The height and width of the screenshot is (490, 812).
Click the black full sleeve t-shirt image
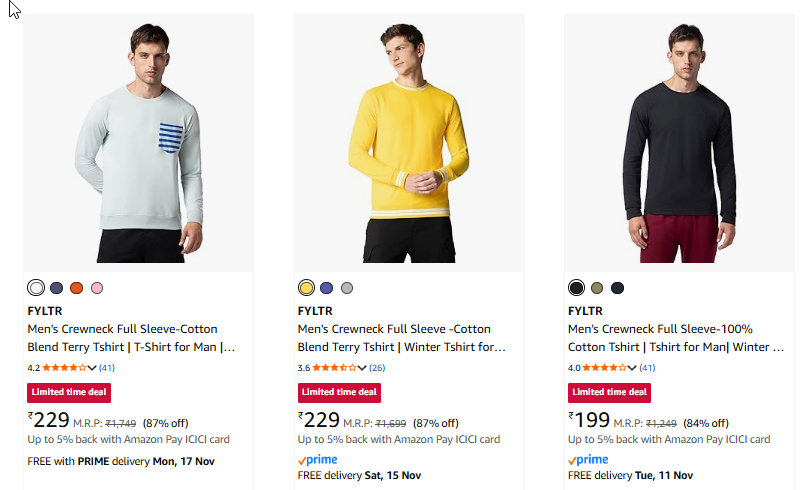click(679, 143)
